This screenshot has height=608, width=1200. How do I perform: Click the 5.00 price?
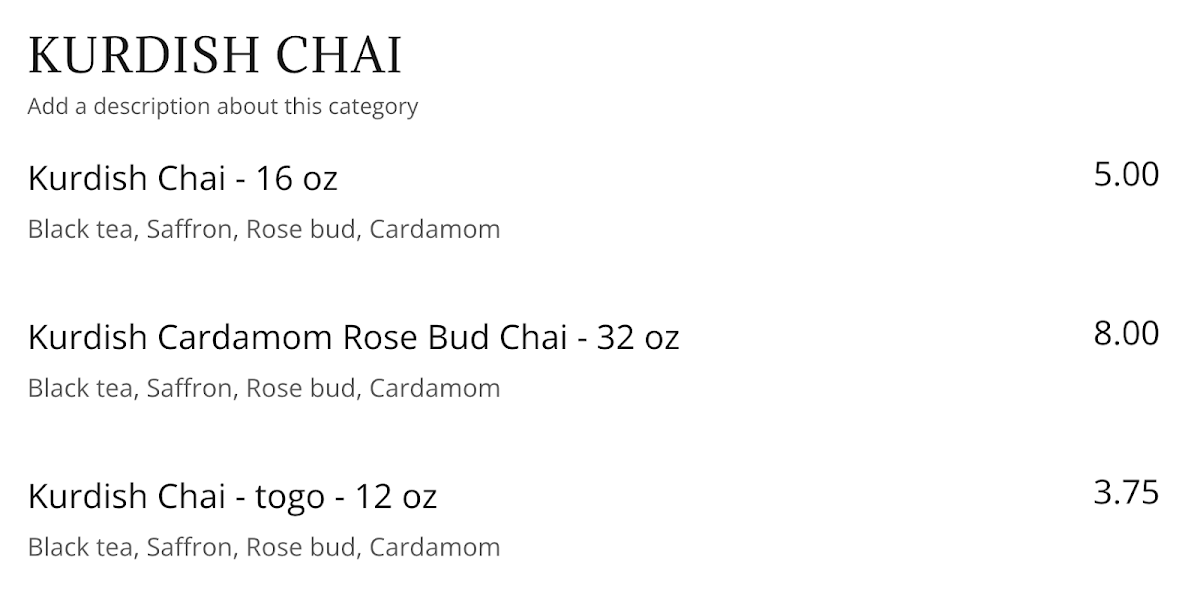coord(1126,175)
